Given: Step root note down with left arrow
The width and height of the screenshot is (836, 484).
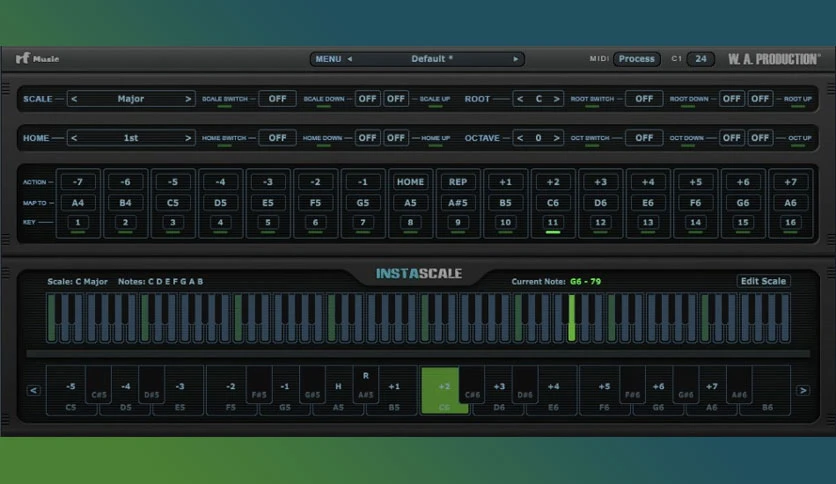Looking at the screenshot, I should (x=520, y=99).
